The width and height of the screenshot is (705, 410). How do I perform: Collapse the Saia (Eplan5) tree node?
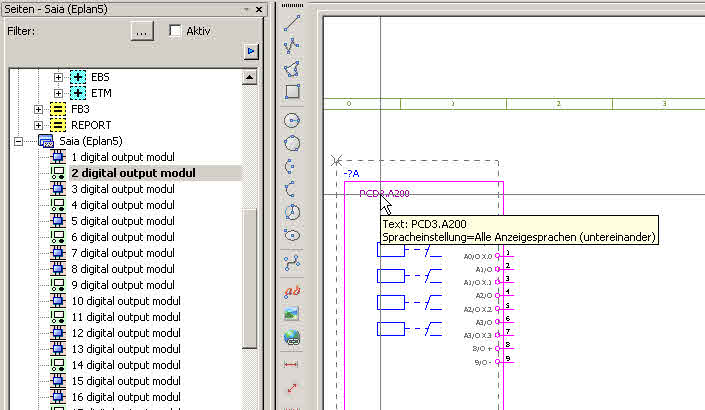point(18,142)
